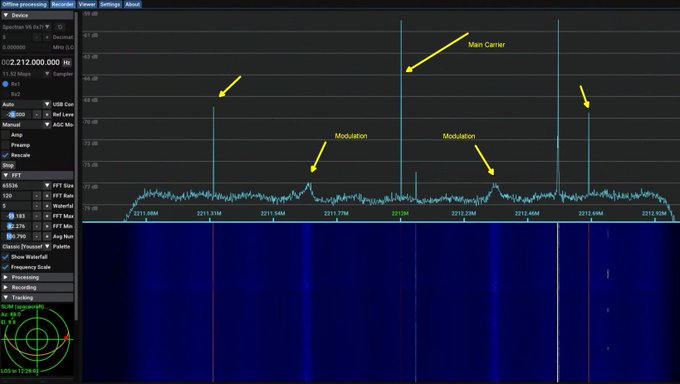The width and height of the screenshot is (680, 384).
Task: Decrease Ref Level with minus button
Action: pyautogui.click(x=37, y=115)
